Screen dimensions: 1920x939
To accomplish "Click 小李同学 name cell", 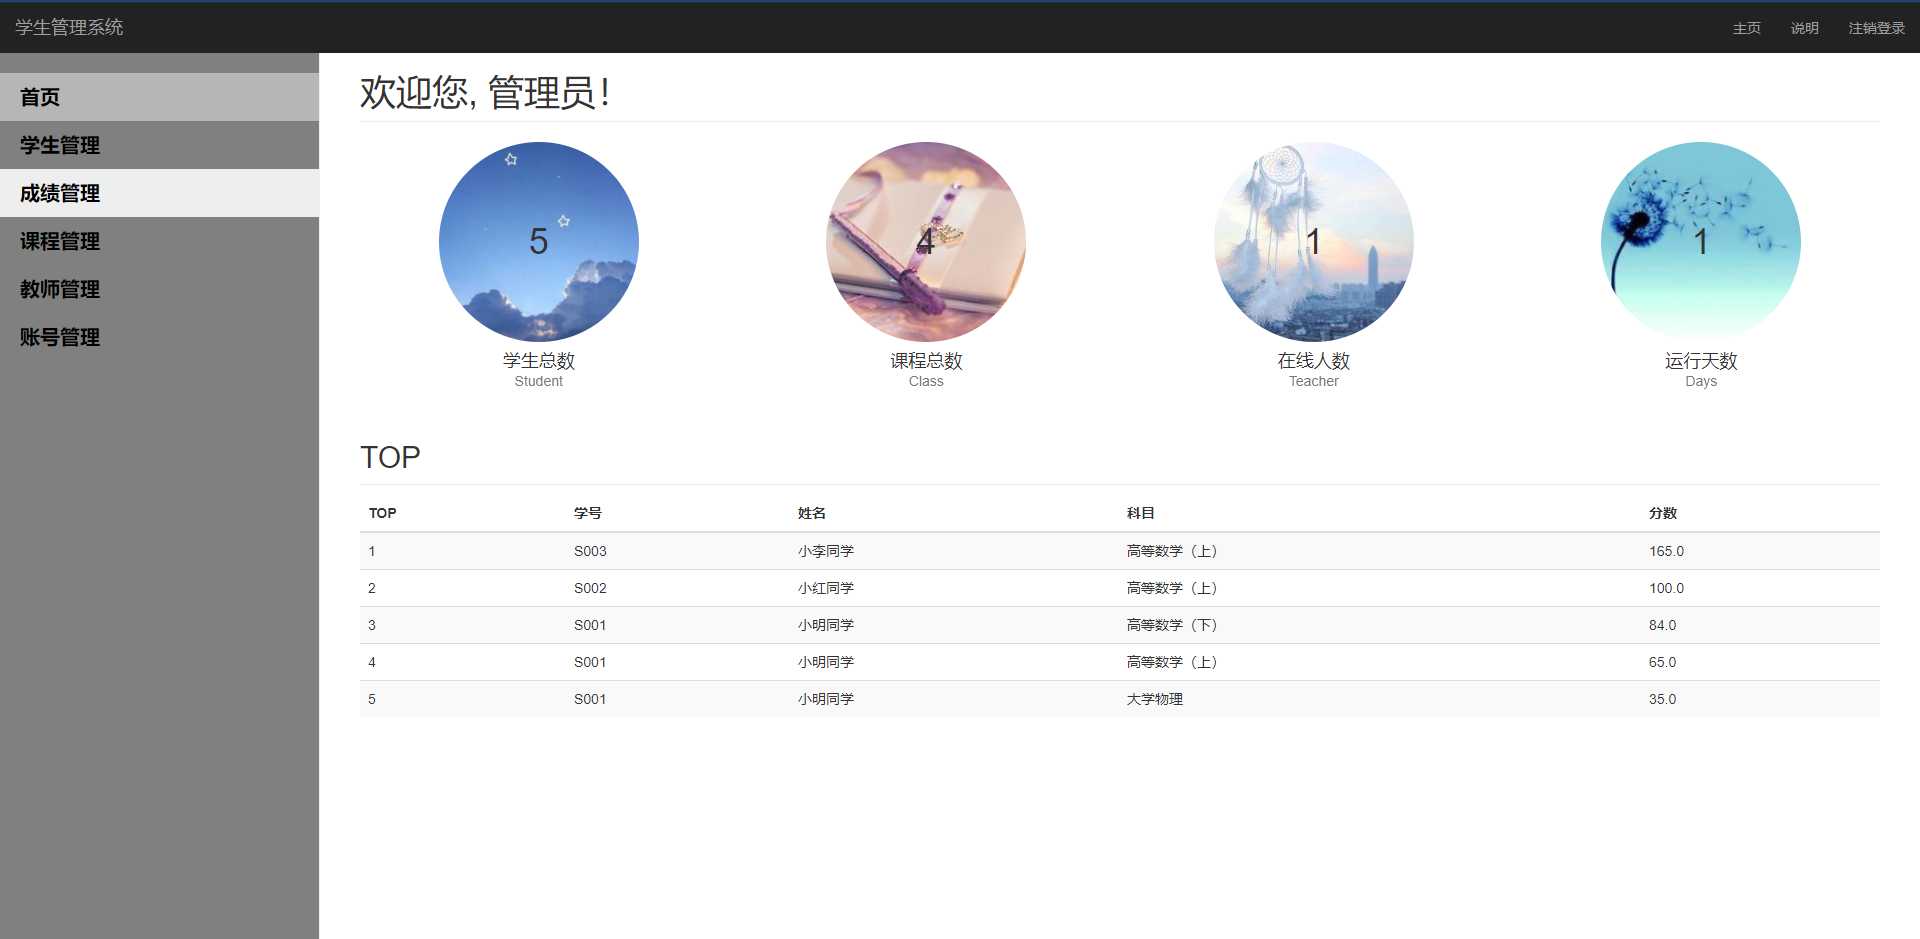I will coord(826,551).
